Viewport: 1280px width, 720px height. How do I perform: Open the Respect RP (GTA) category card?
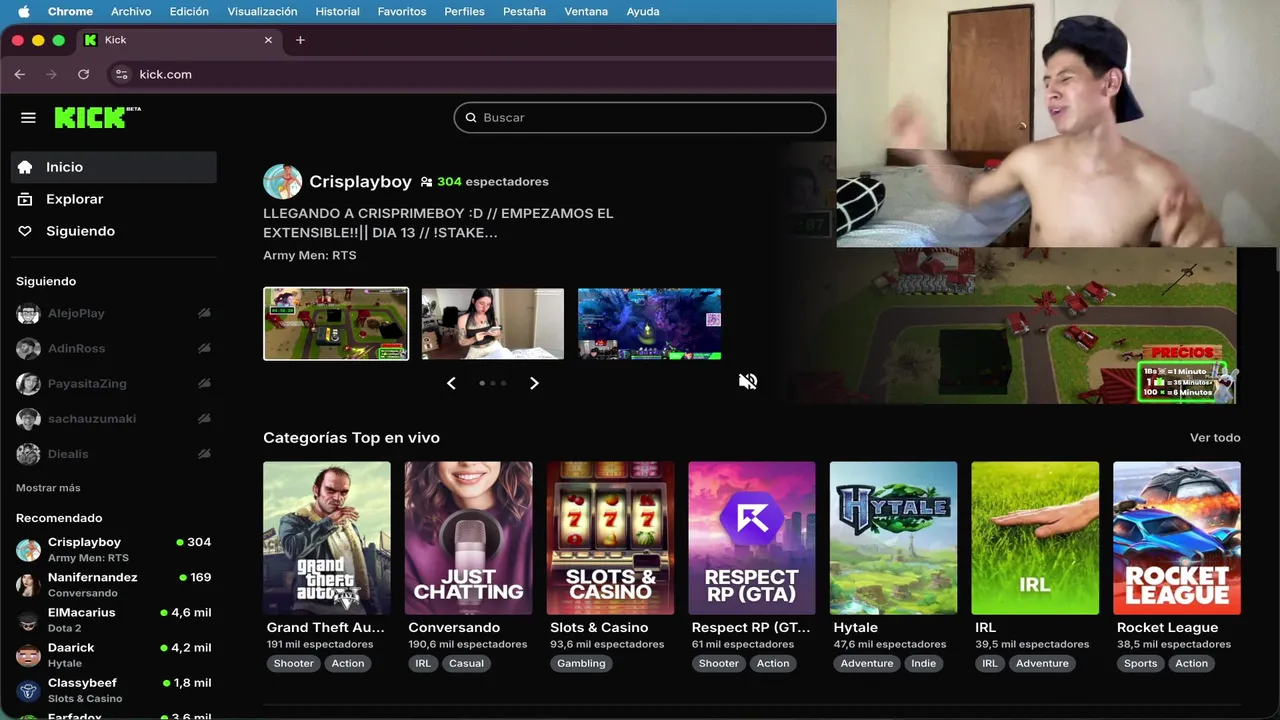(x=752, y=538)
